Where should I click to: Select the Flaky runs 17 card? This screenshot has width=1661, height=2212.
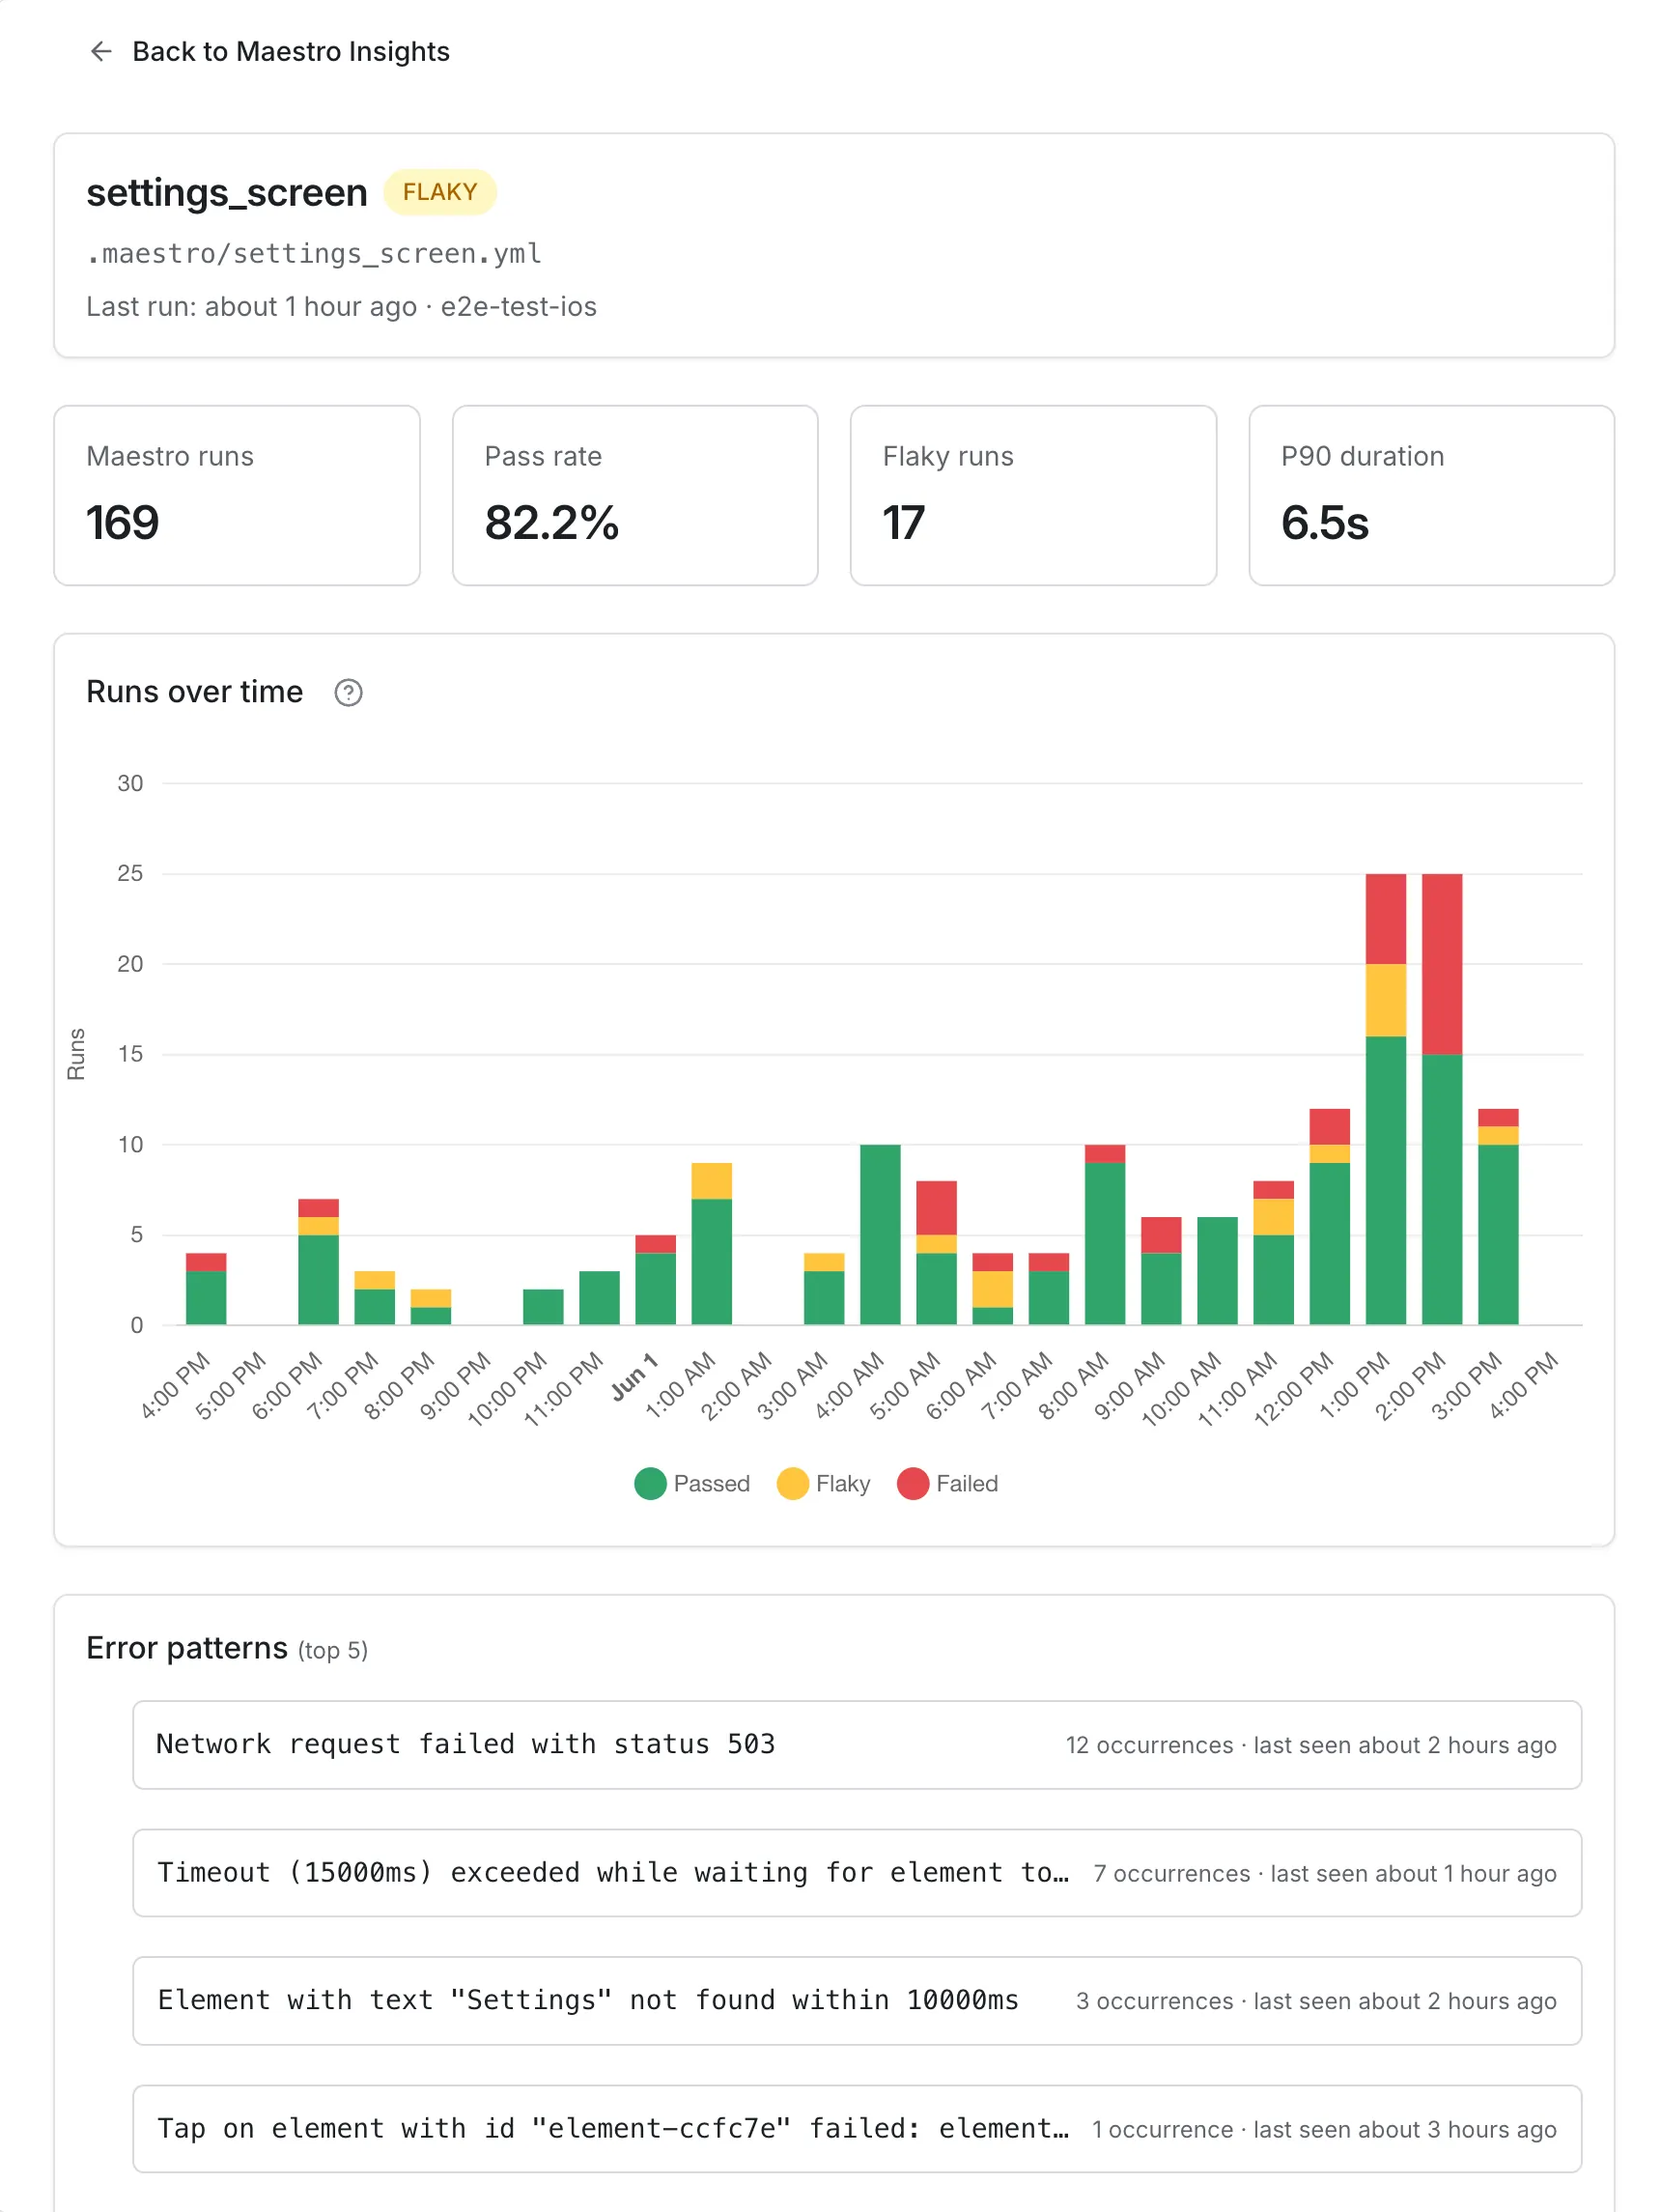1033,495
